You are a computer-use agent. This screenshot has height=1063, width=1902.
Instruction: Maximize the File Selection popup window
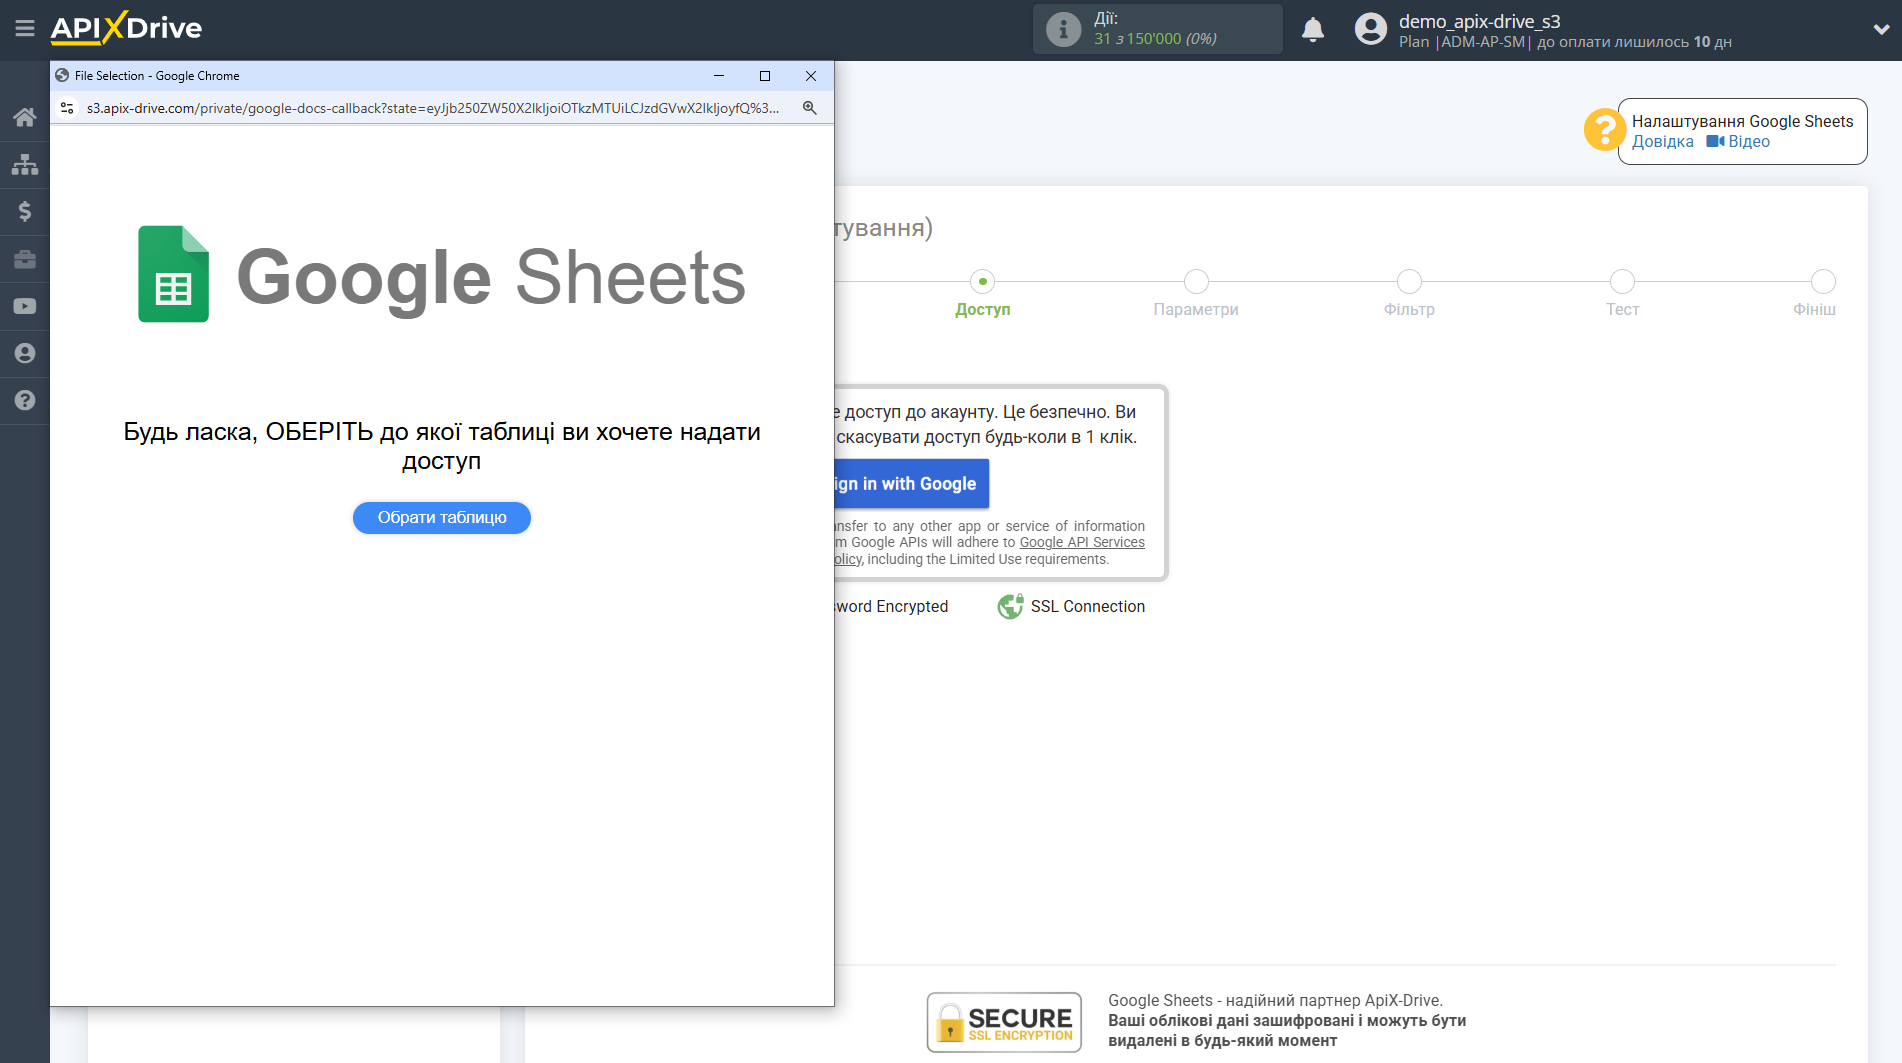(765, 76)
